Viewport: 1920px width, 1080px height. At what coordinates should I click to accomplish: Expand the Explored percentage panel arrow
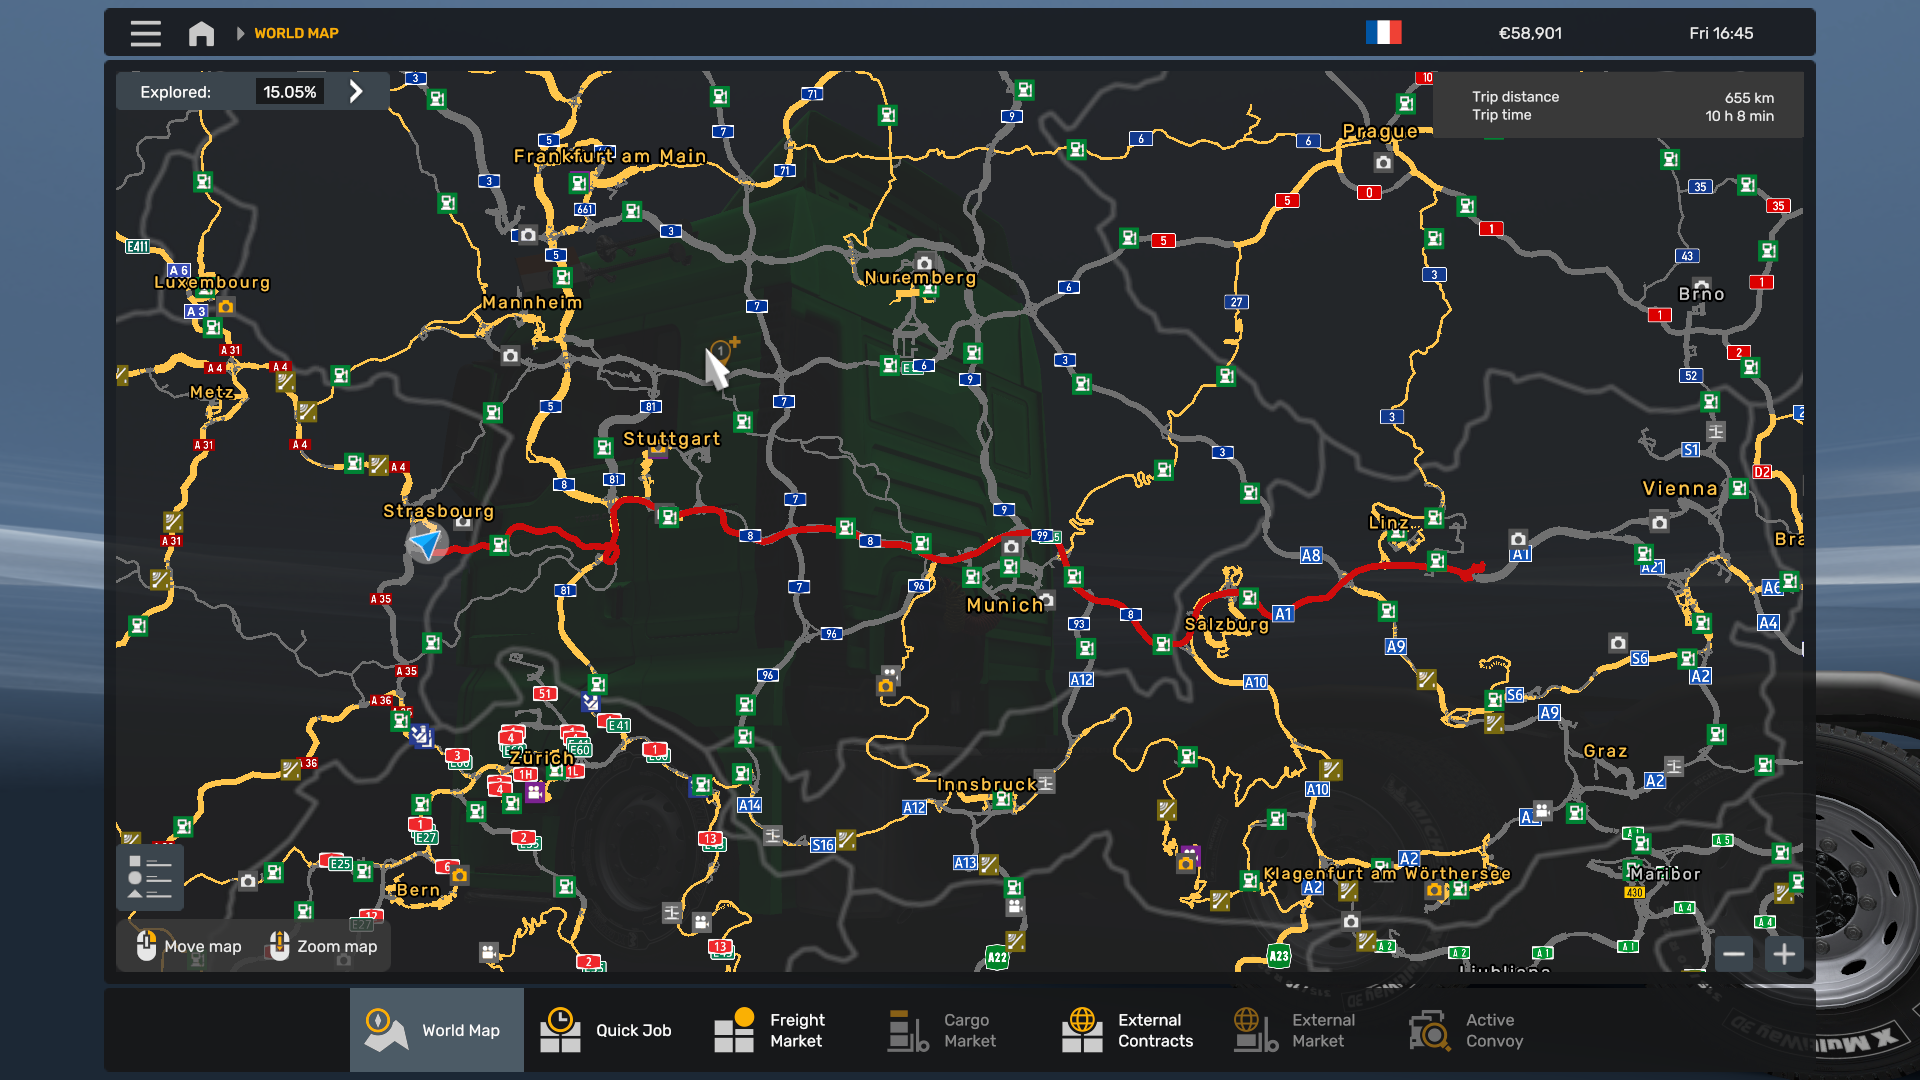point(356,92)
